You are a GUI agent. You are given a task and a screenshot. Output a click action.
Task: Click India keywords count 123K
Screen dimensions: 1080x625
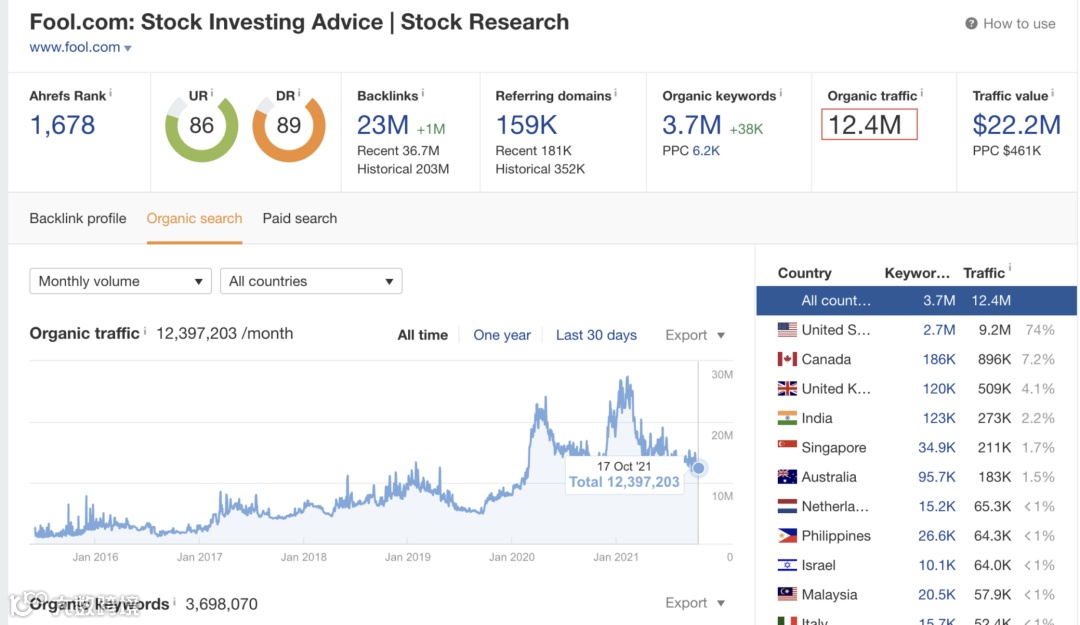pyautogui.click(x=939, y=418)
